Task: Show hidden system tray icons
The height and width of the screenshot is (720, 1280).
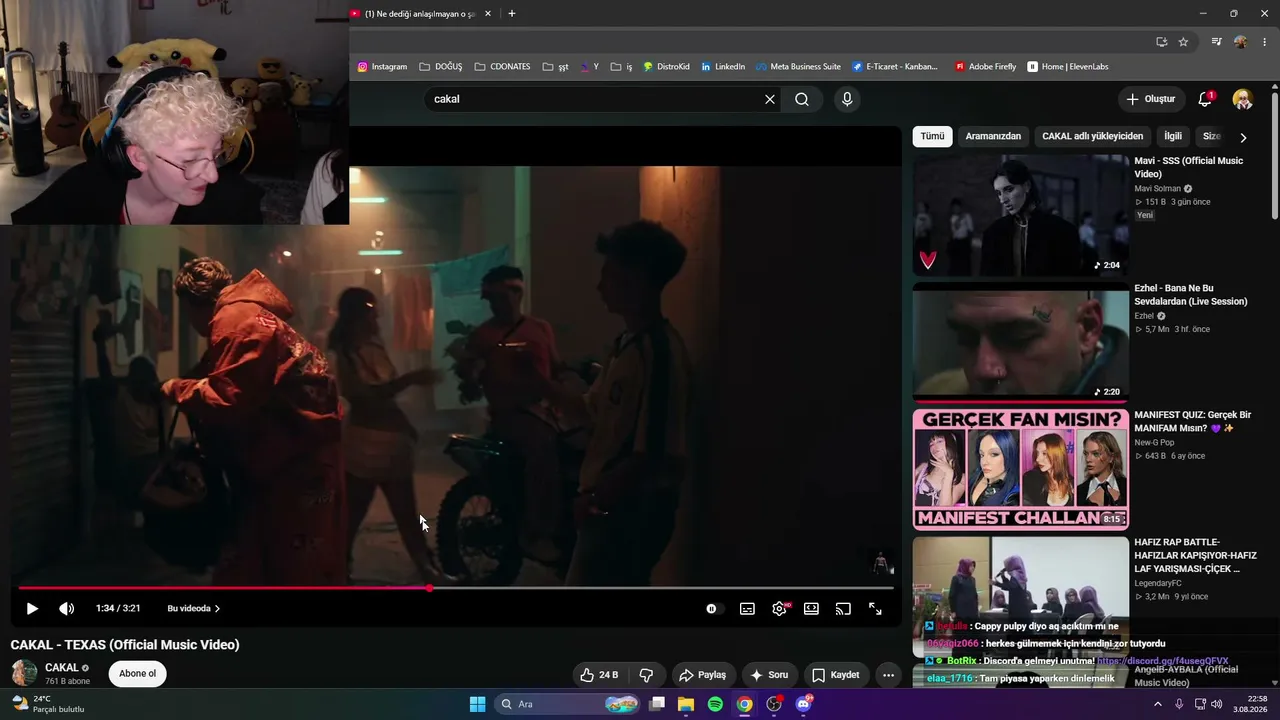Action: point(1158,704)
